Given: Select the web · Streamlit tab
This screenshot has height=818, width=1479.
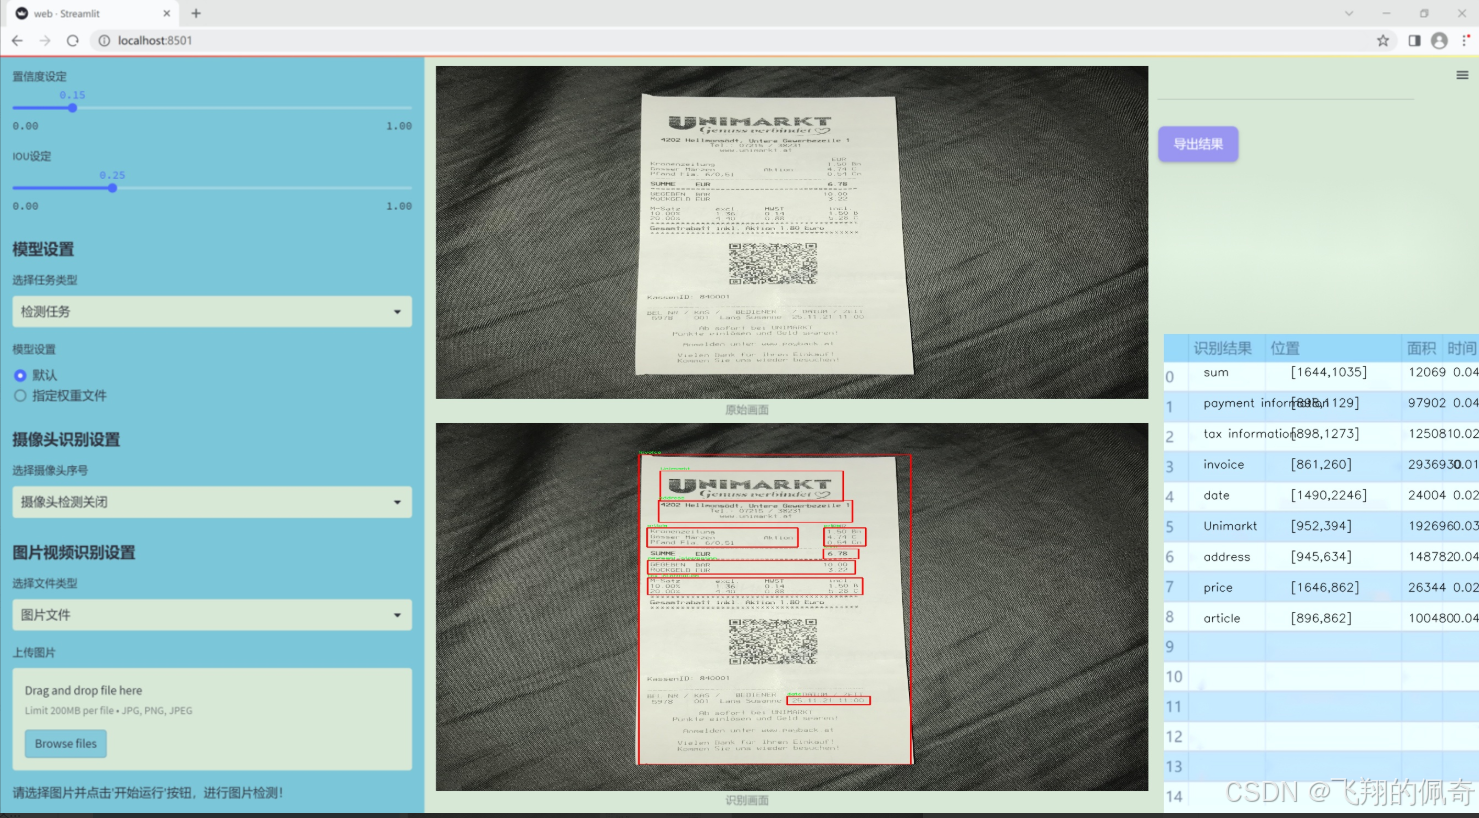Looking at the screenshot, I should pyautogui.click(x=90, y=13).
